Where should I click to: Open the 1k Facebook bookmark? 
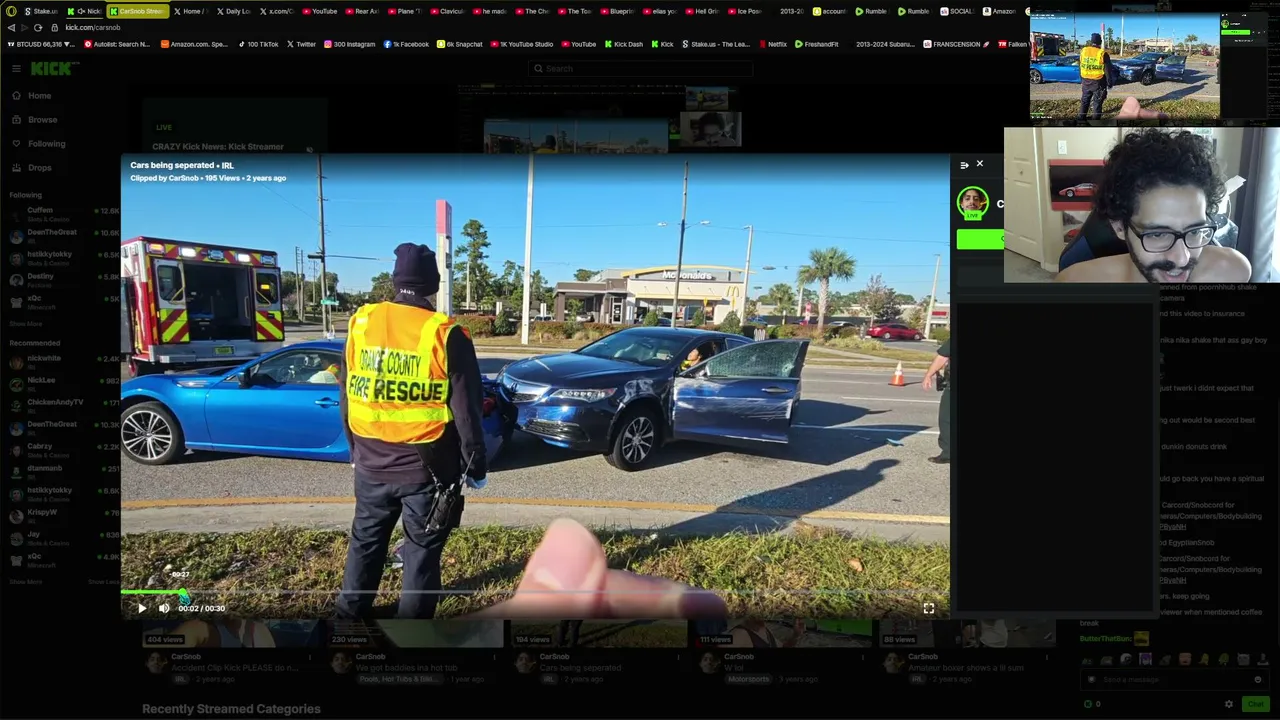406,44
